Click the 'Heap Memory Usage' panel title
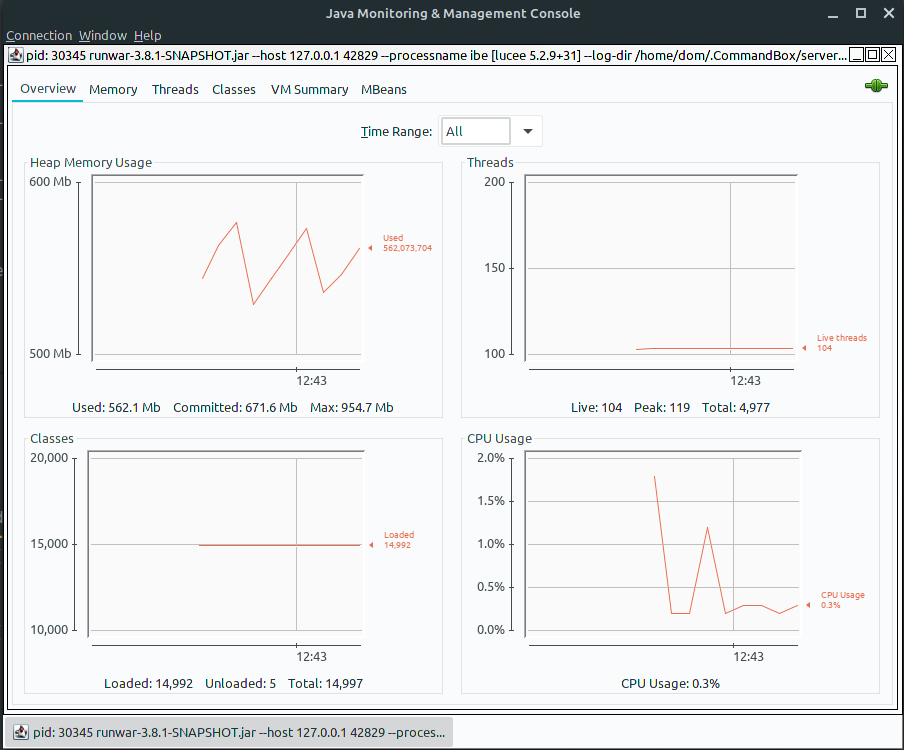This screenshot has width=904, height=750. [x=91, y=163]
